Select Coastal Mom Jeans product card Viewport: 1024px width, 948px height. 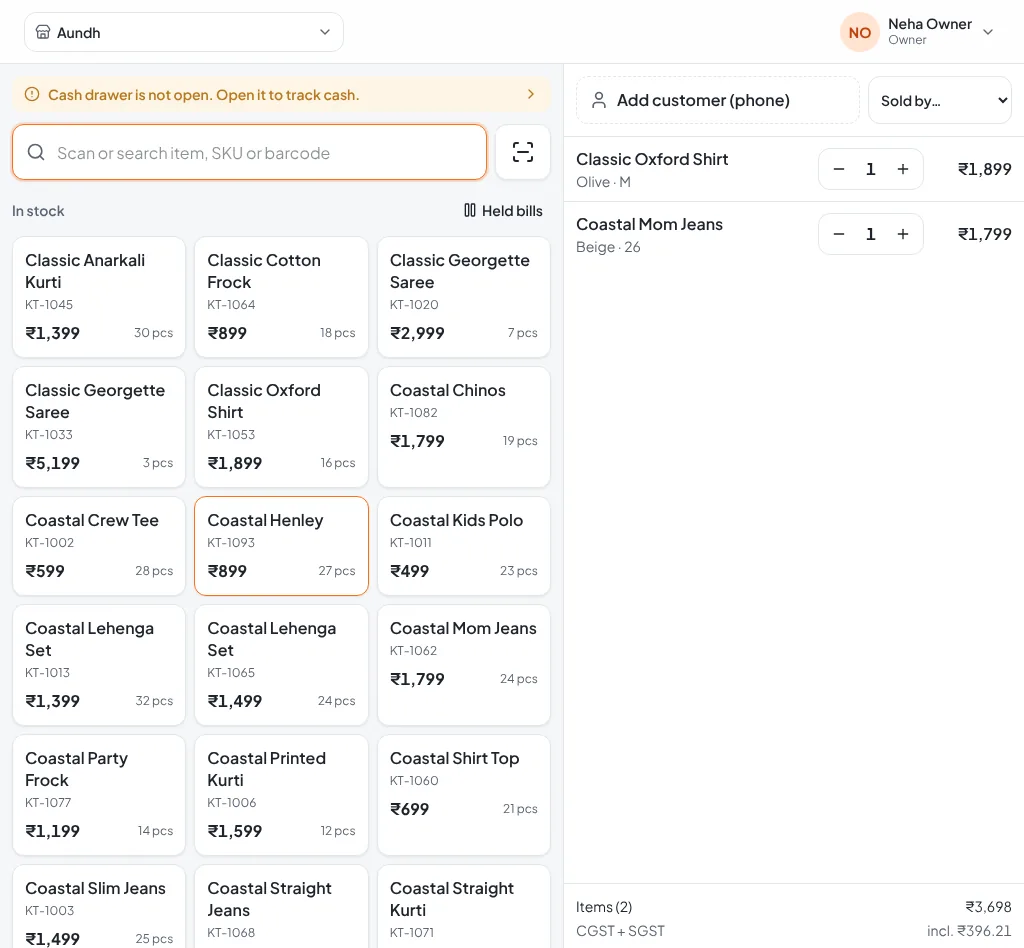[464, 665]
